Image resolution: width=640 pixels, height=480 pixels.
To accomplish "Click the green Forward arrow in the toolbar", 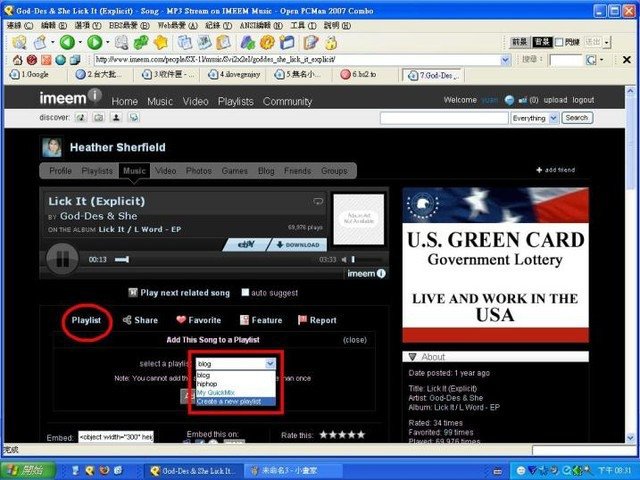I will coord(95,42).
